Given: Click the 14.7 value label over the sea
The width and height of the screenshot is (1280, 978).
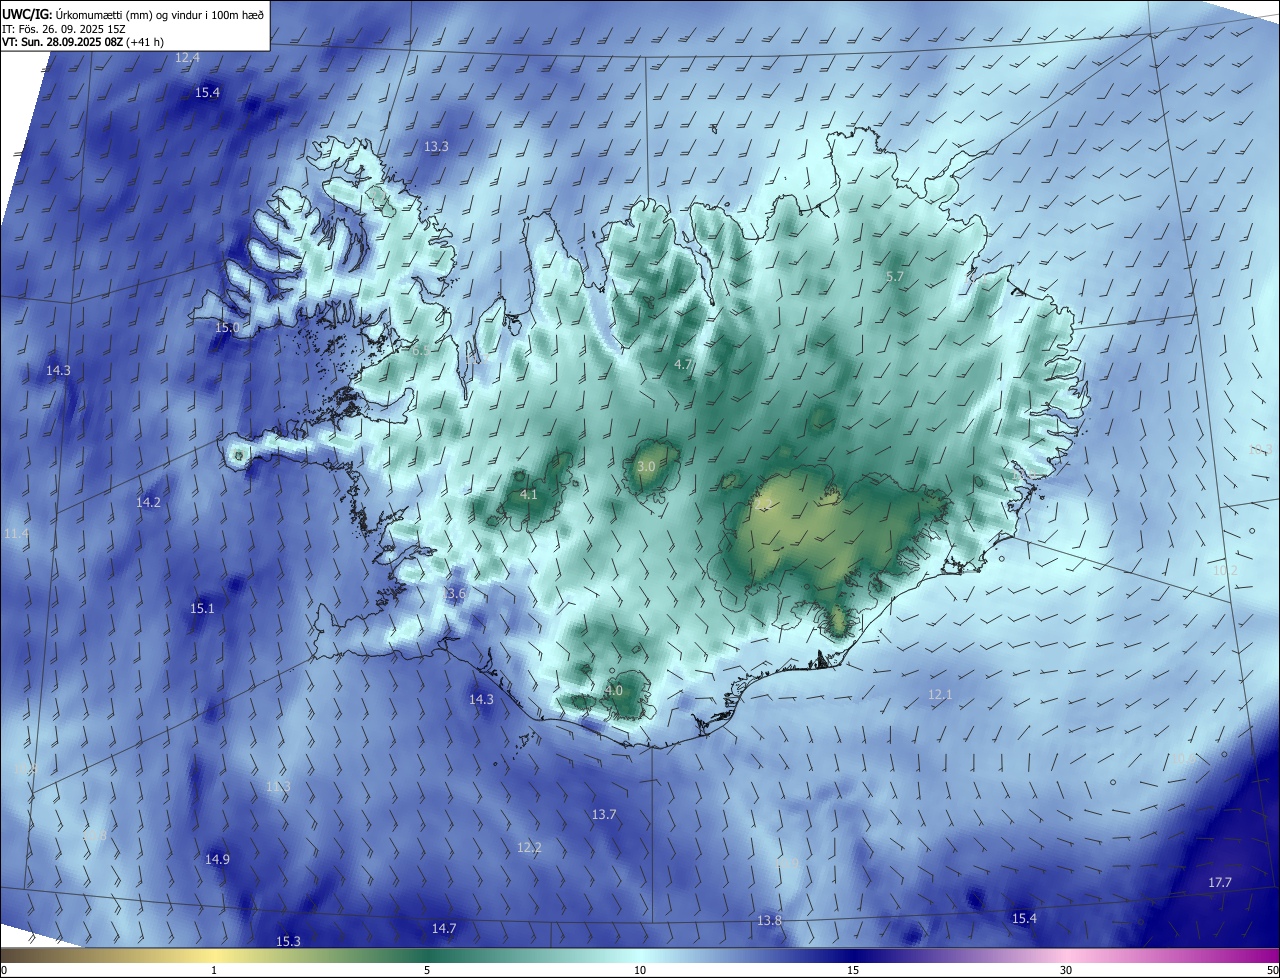Looking at the screenshot, I should (444, 929).
